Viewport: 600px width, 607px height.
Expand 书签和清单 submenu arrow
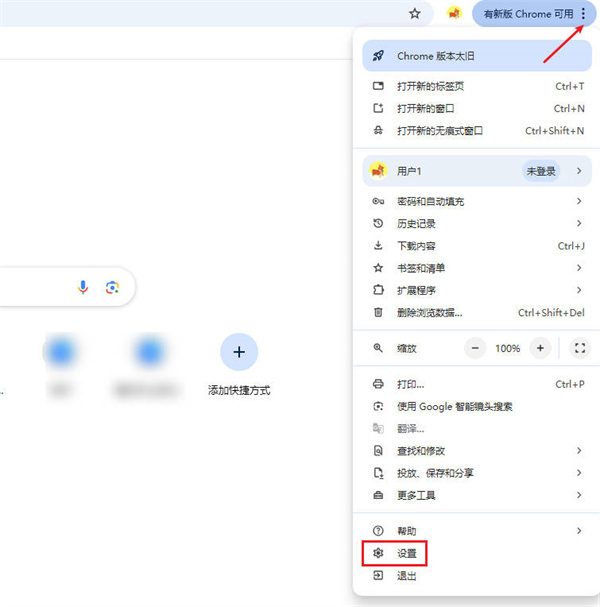pos(579,268)
